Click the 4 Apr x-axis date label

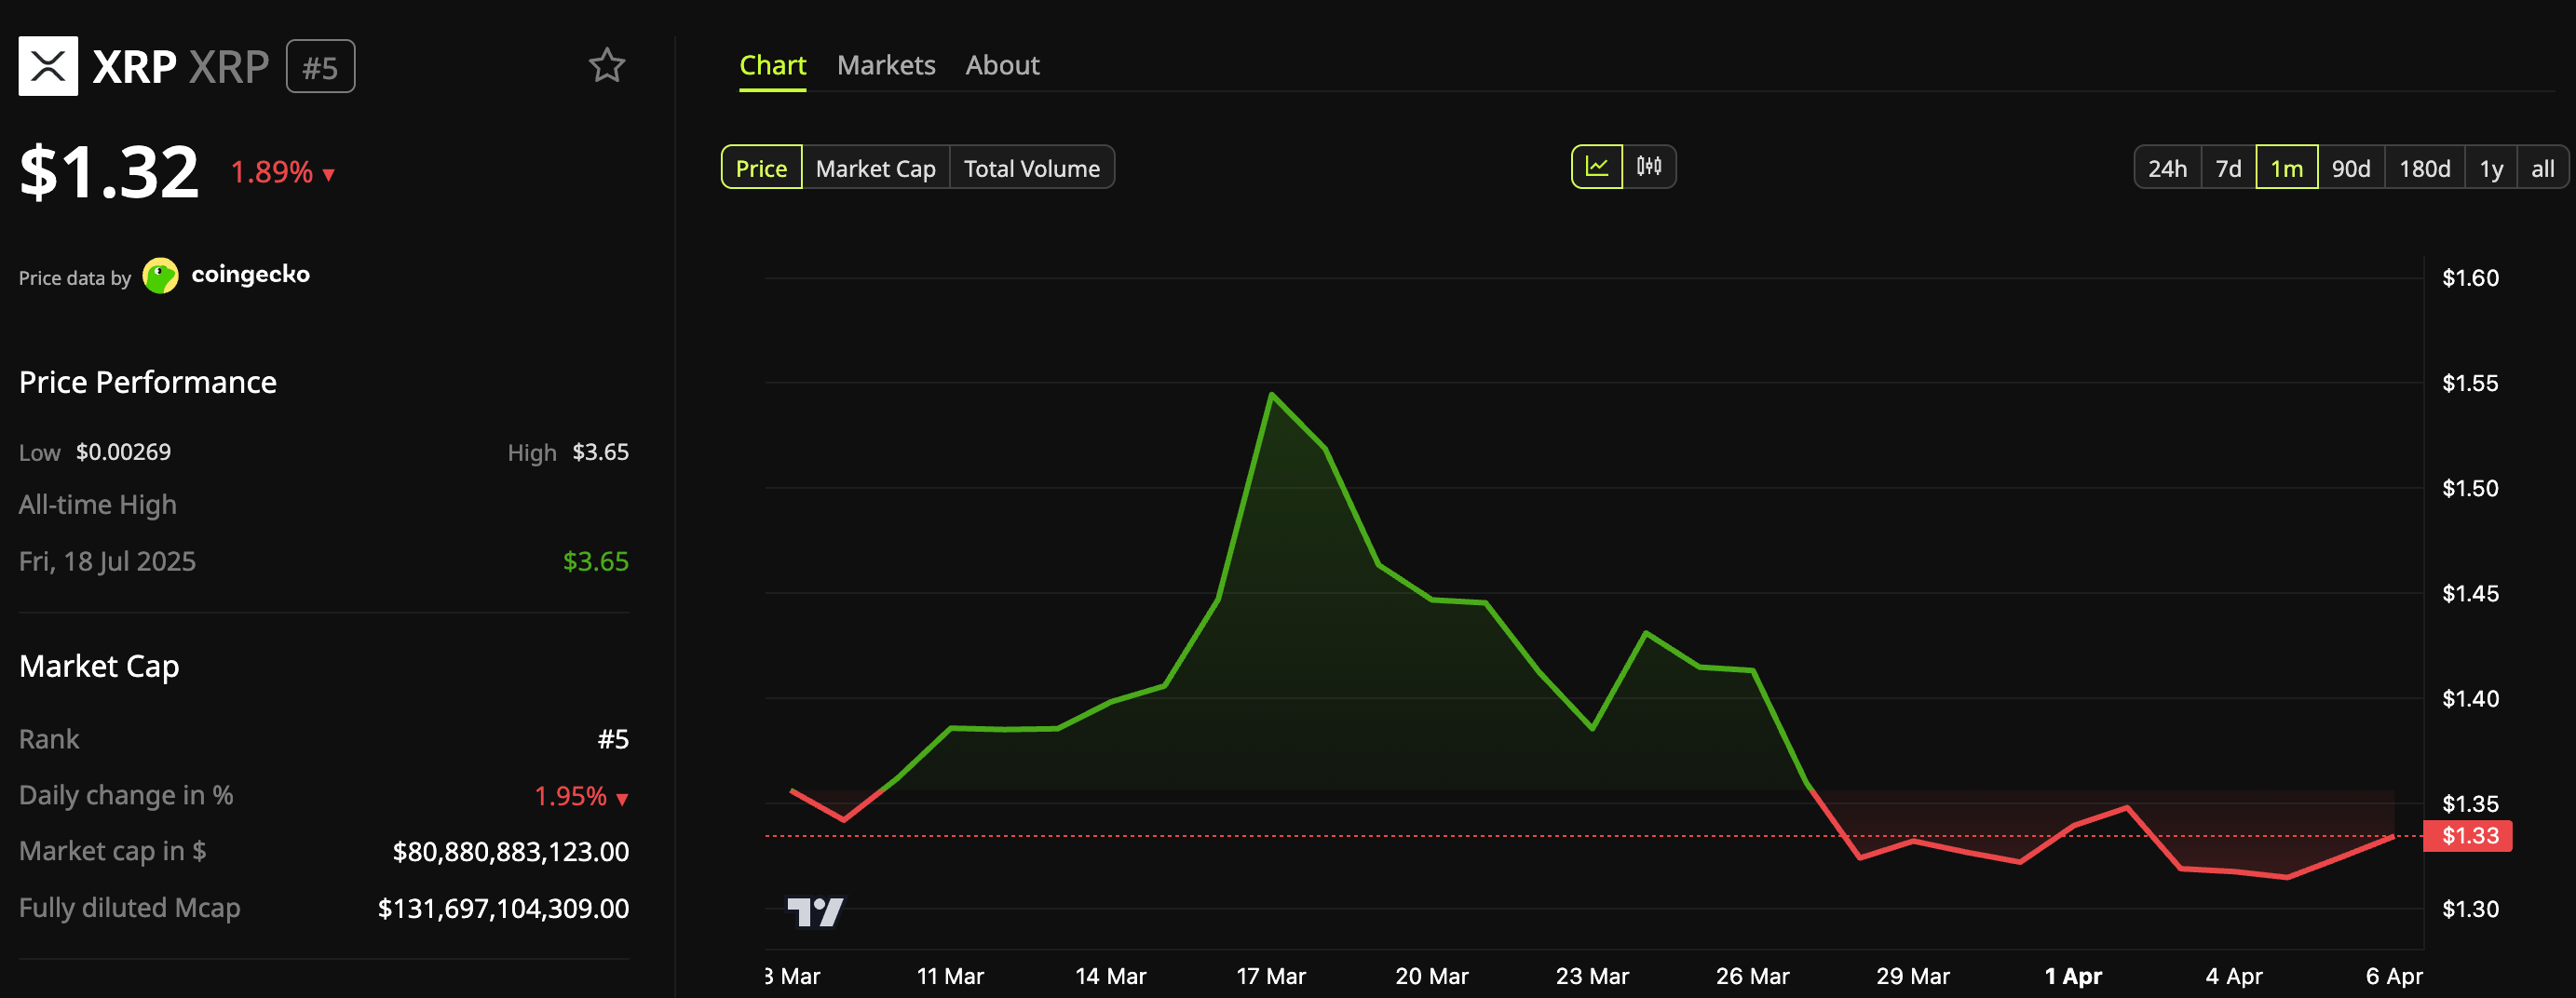[x=2234, y=976]
